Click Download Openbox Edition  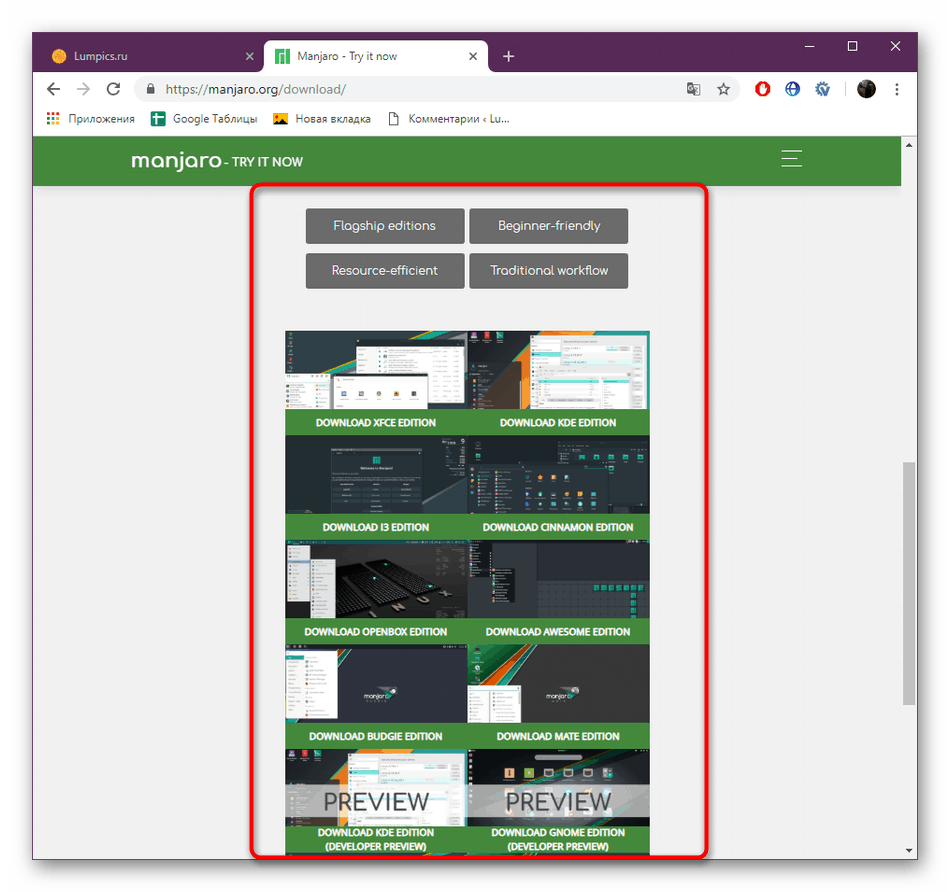click(x=376, y=631)
